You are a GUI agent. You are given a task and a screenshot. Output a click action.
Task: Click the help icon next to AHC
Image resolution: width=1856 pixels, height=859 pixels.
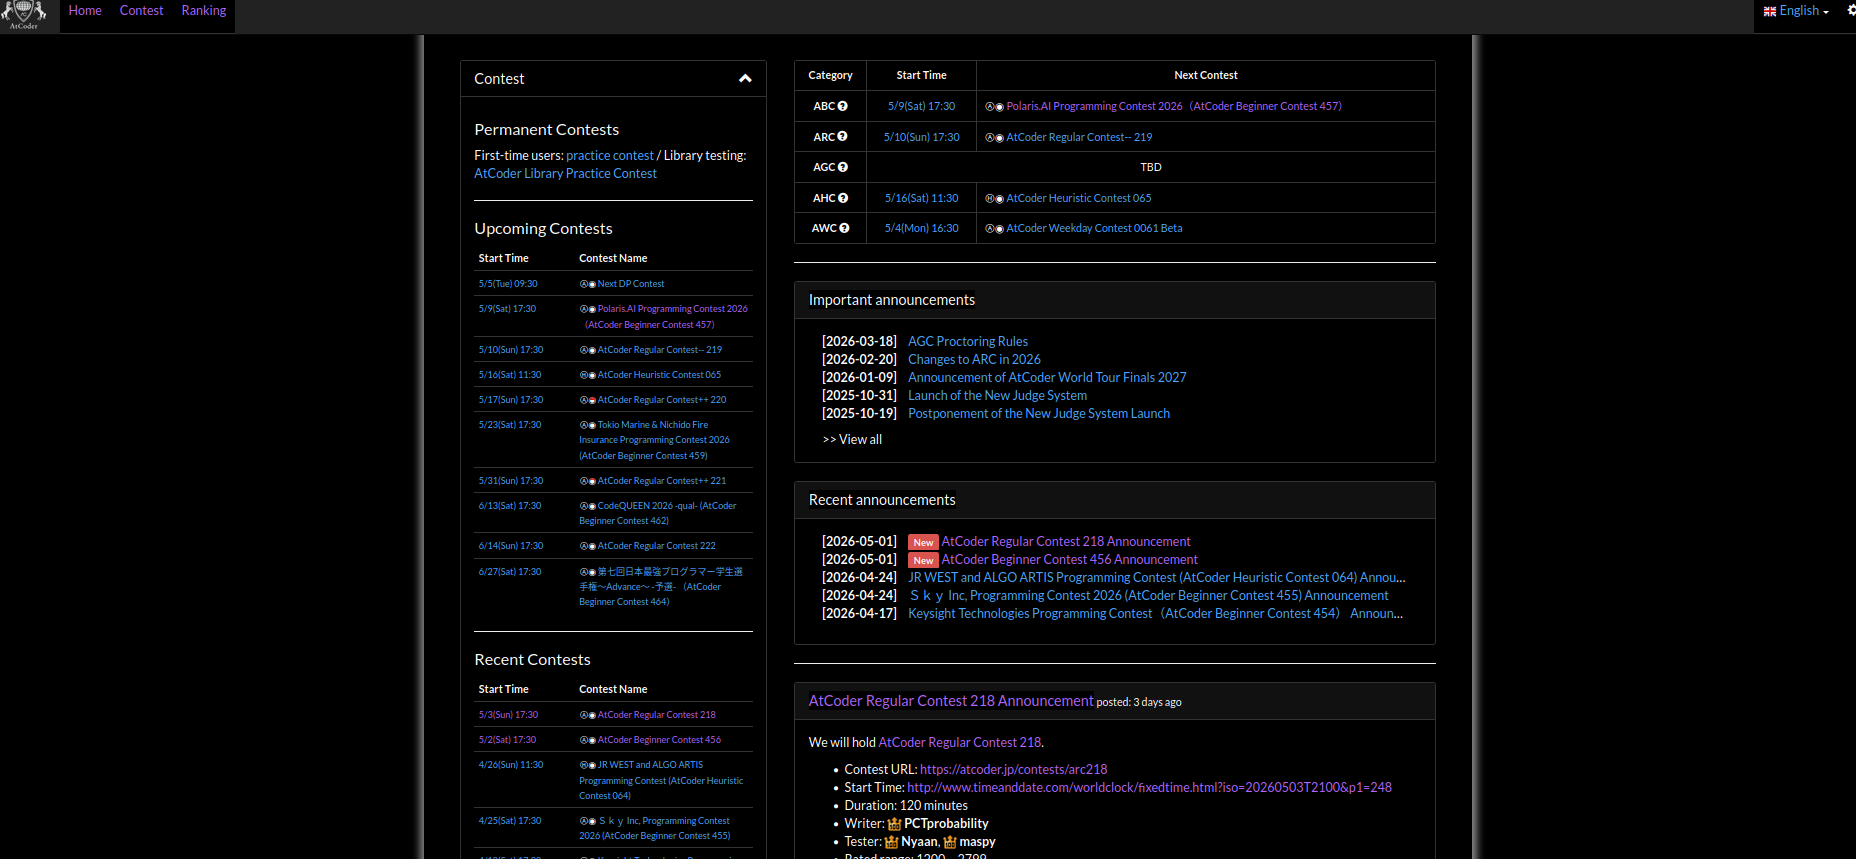coord(843,198)
